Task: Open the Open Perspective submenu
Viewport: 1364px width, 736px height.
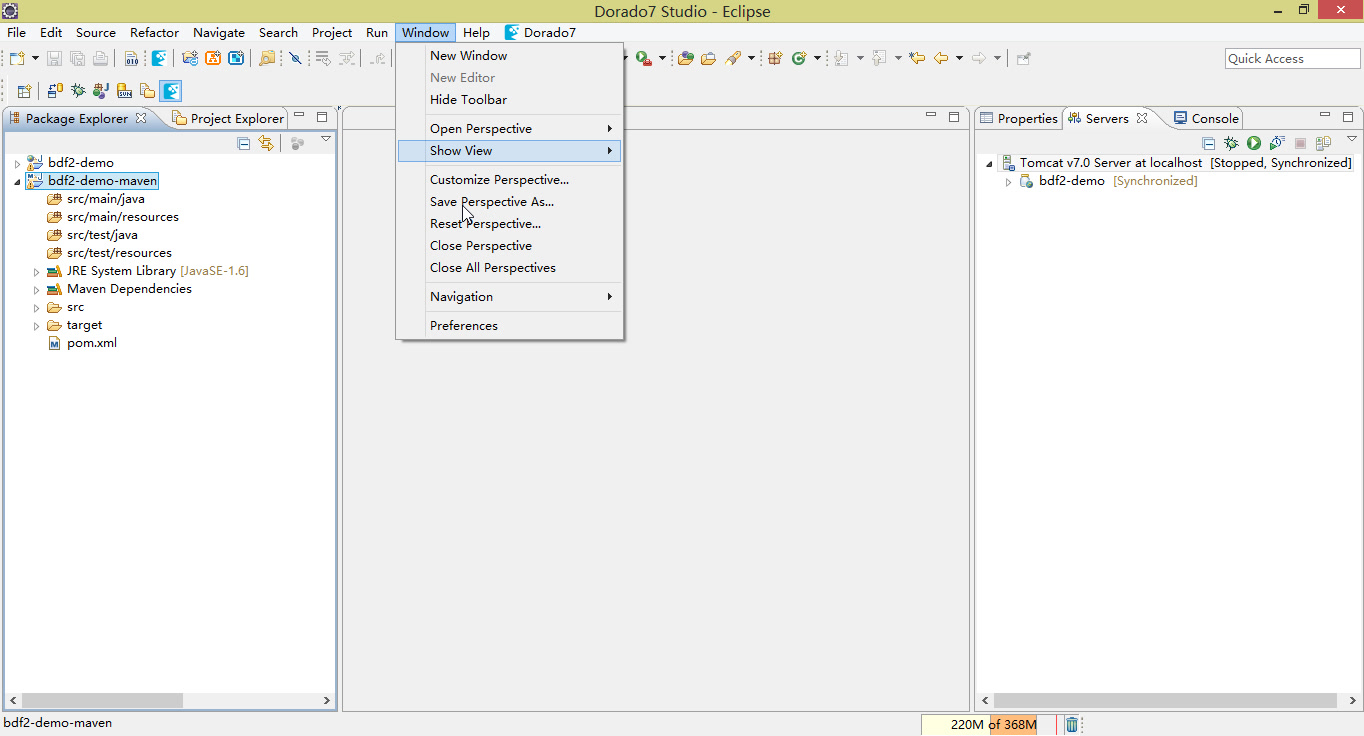Action: [x=509, y=129]
